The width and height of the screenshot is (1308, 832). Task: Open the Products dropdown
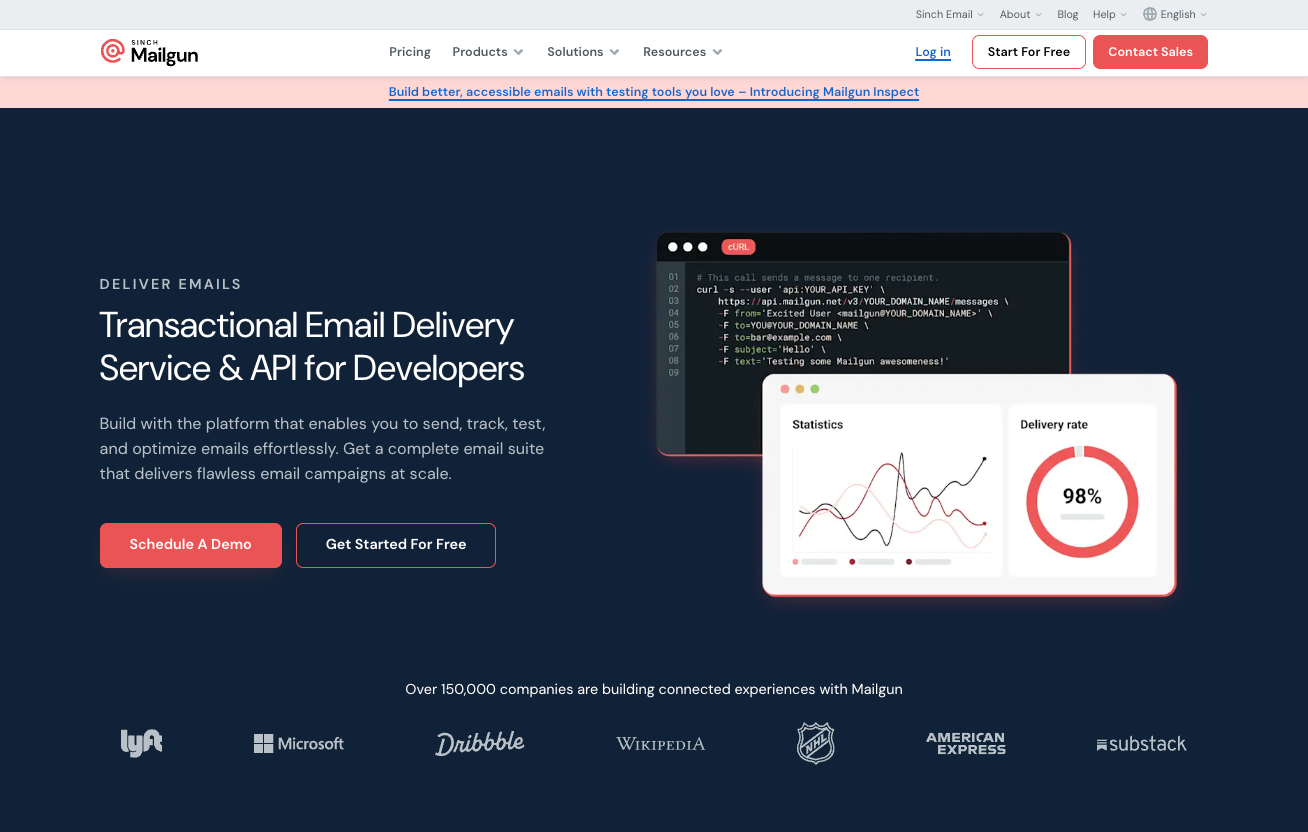[x=487, y=51]
